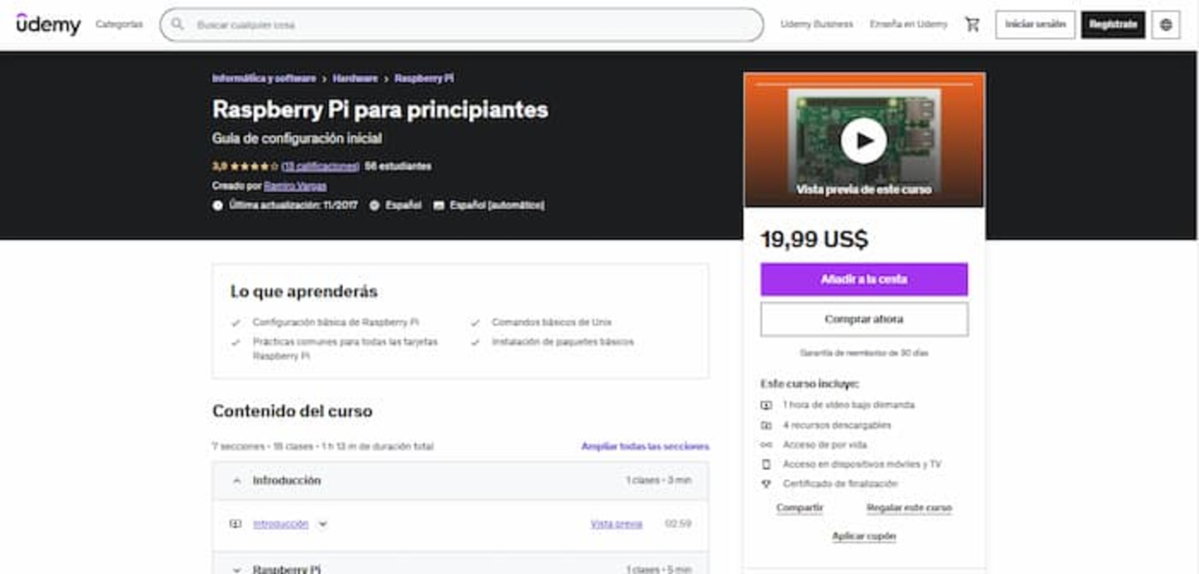This screenshot has height=574, width=1199.
Task: Click 'Comandos básicos de Unix' item
Action: (x=551, y=323)
